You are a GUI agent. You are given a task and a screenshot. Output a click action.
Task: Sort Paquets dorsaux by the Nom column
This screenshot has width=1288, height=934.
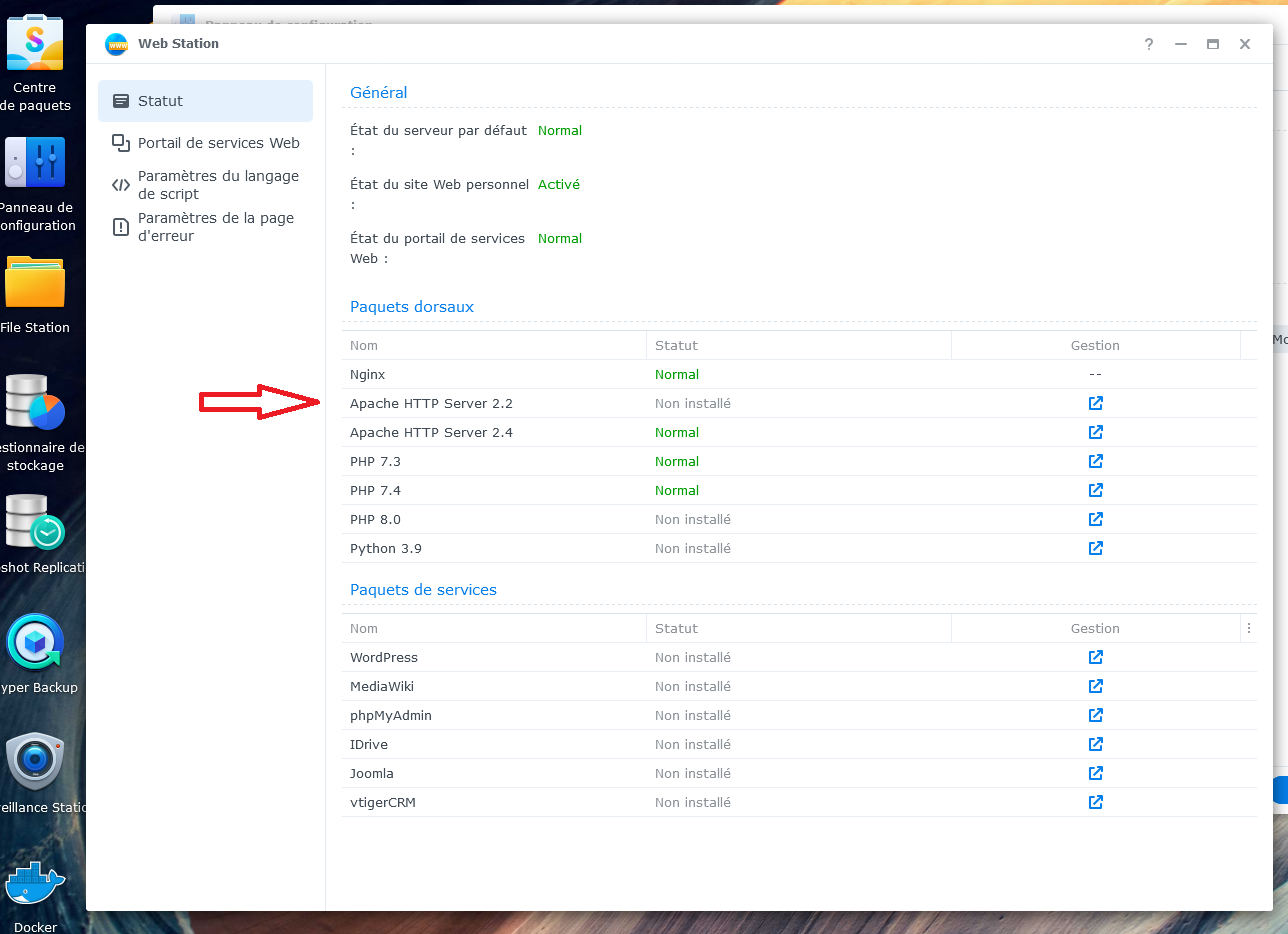(x=494, y=345)
